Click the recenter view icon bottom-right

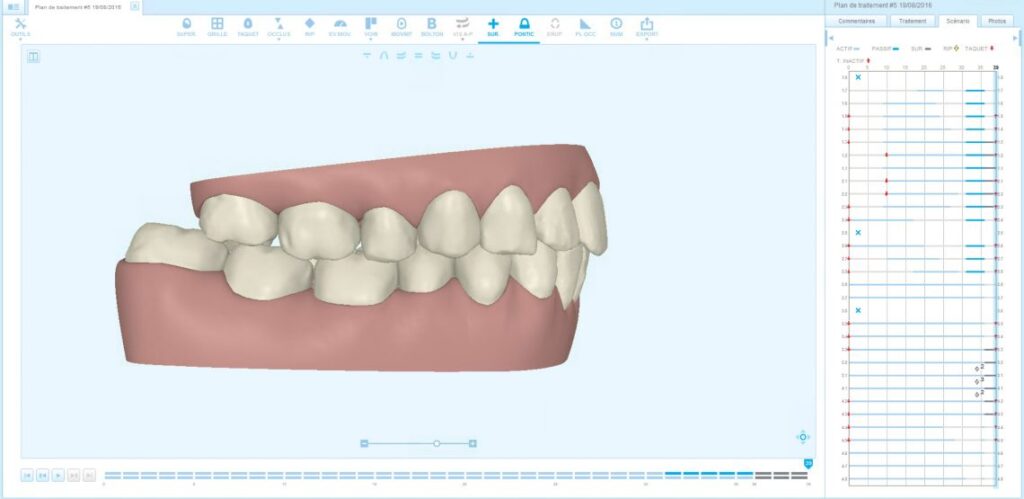pos(802,437)
